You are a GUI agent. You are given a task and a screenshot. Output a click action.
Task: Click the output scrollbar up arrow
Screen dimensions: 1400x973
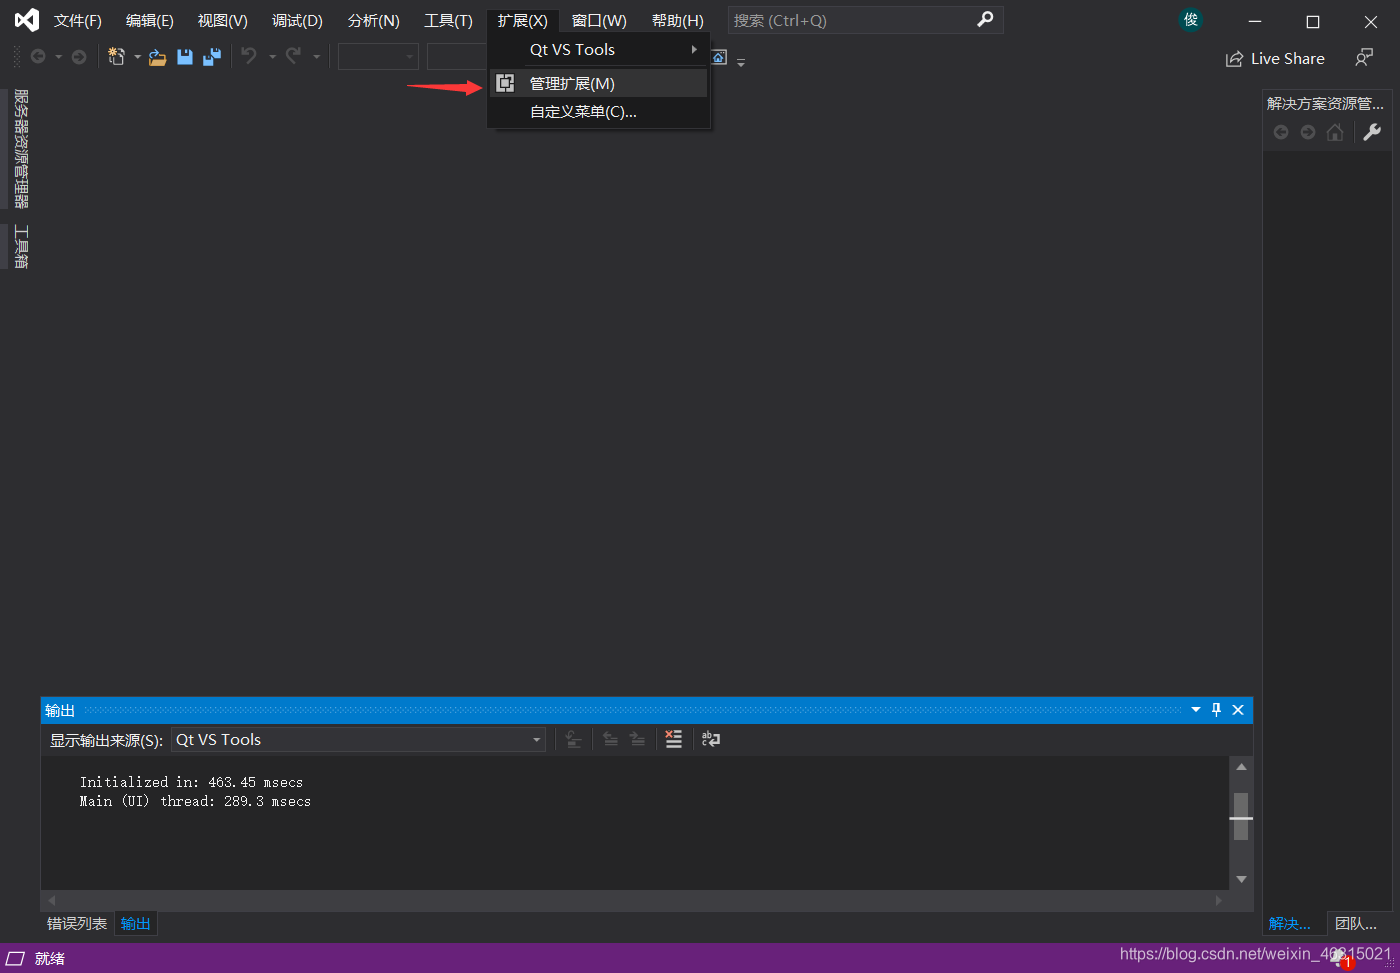(1241, 767)
